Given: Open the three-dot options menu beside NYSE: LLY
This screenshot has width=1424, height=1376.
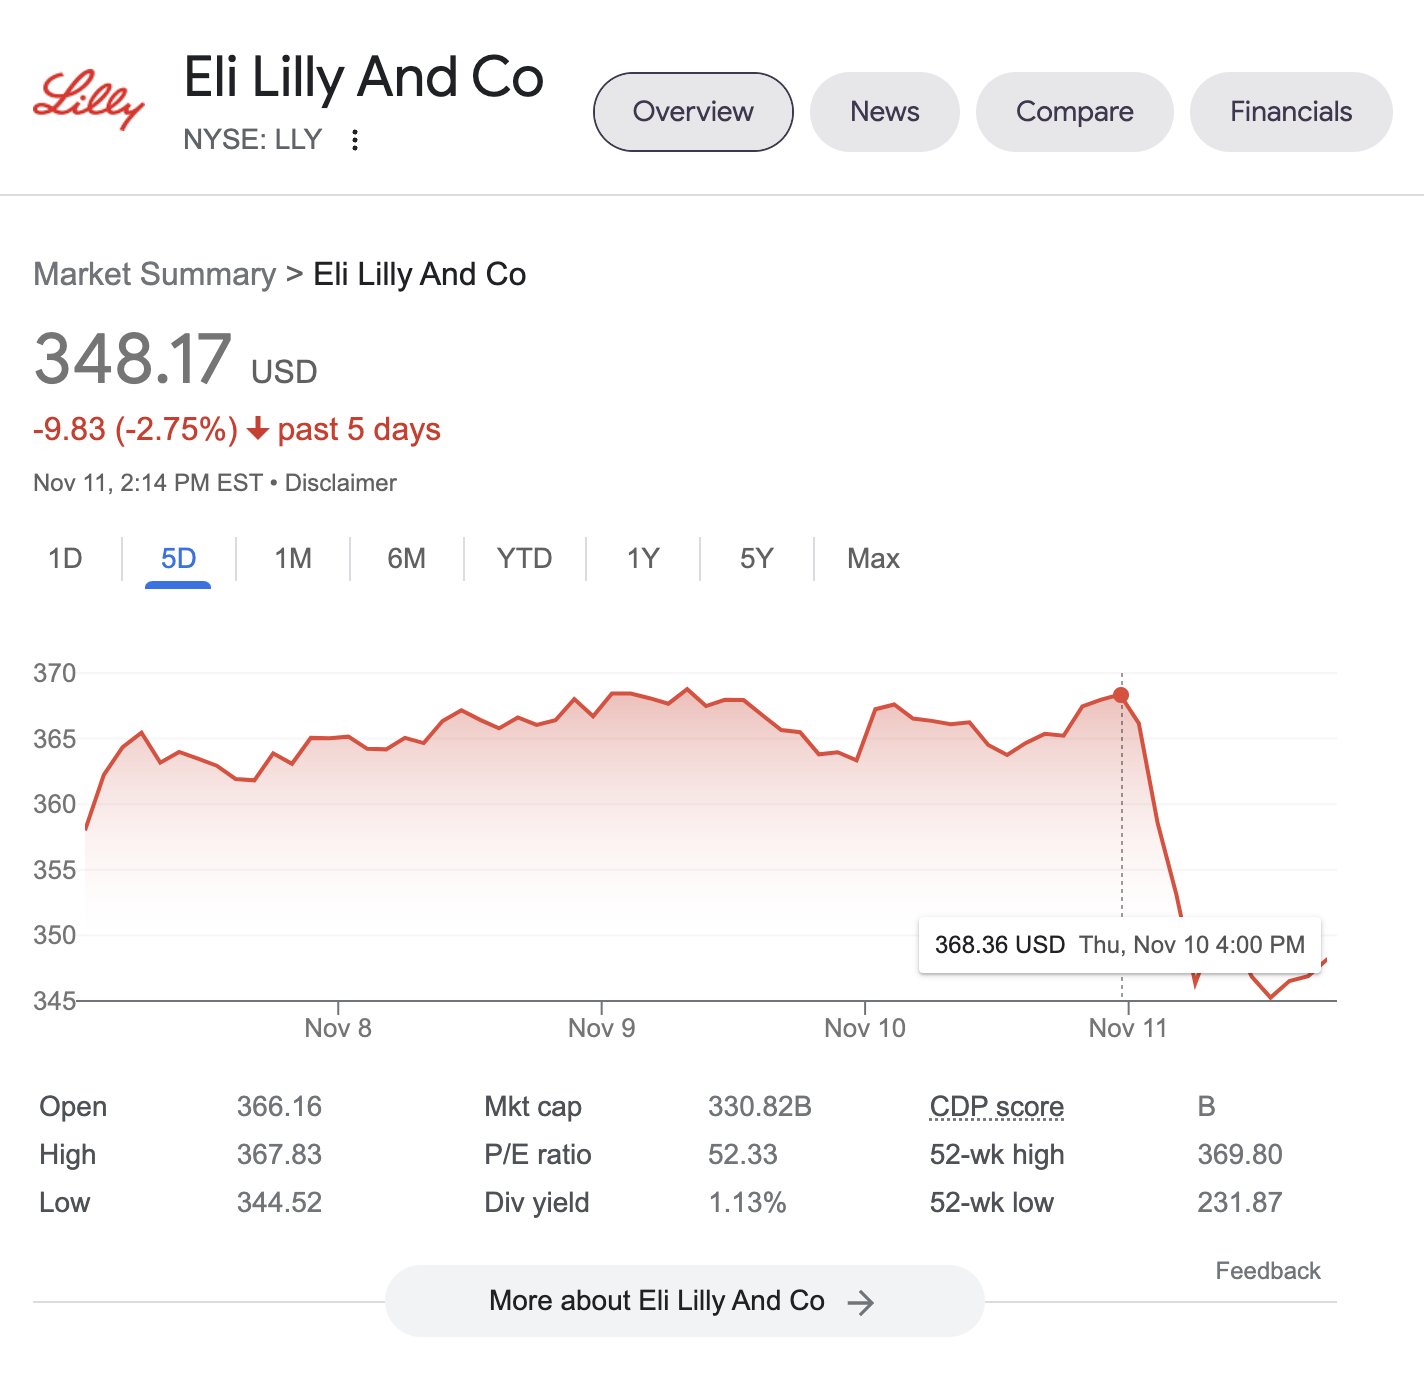Looking at the screenshot, I should 354,140.
